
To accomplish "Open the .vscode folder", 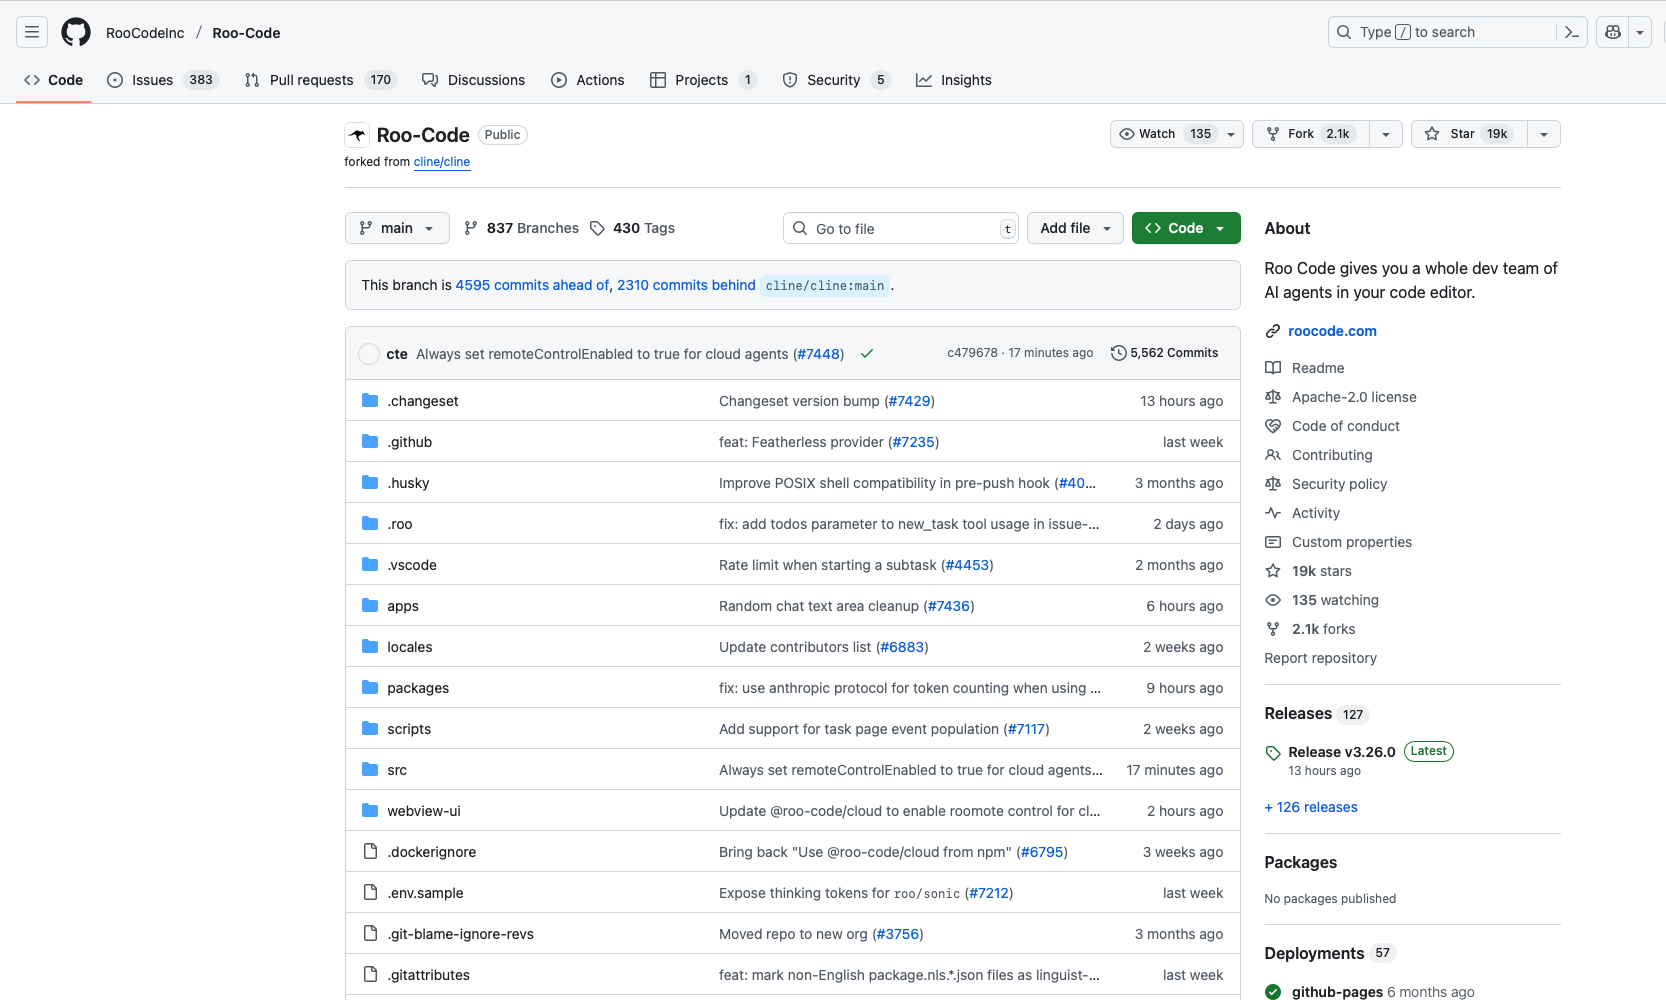I will pos(412,565).
